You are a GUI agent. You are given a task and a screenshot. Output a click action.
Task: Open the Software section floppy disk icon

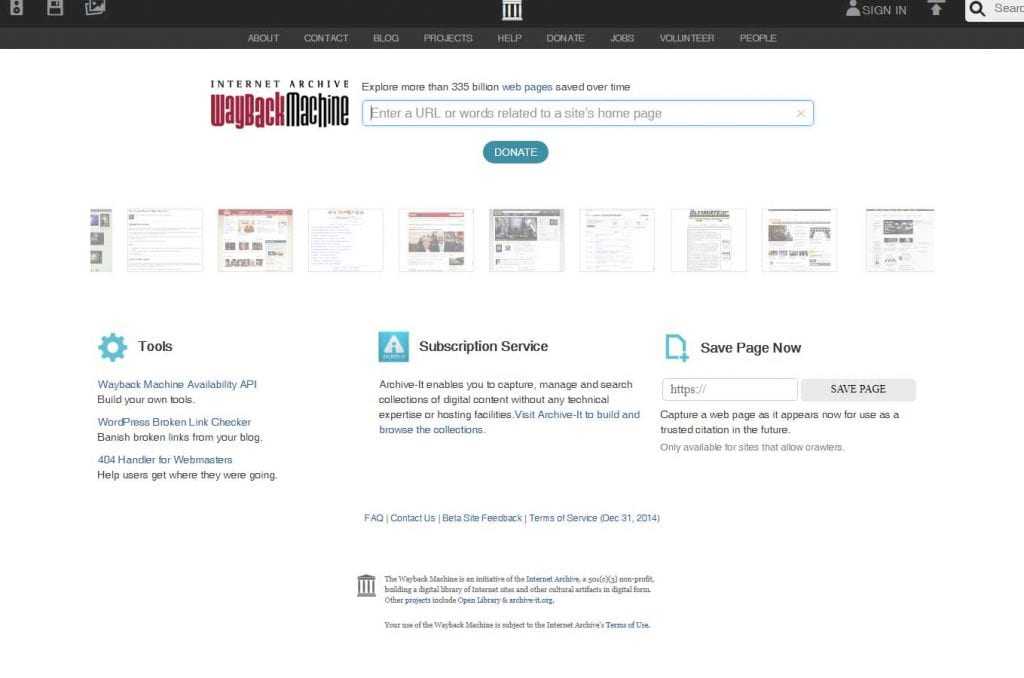(56, 7)
